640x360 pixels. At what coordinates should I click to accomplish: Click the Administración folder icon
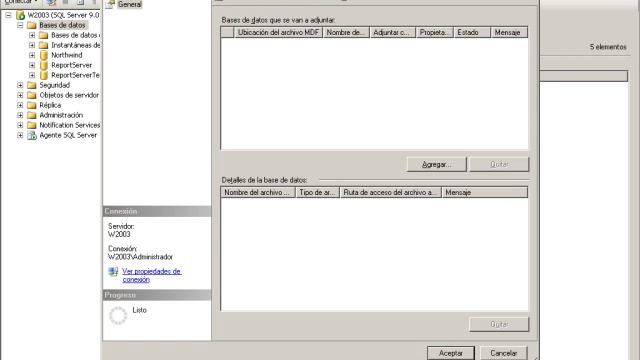(x=32, y=115)
